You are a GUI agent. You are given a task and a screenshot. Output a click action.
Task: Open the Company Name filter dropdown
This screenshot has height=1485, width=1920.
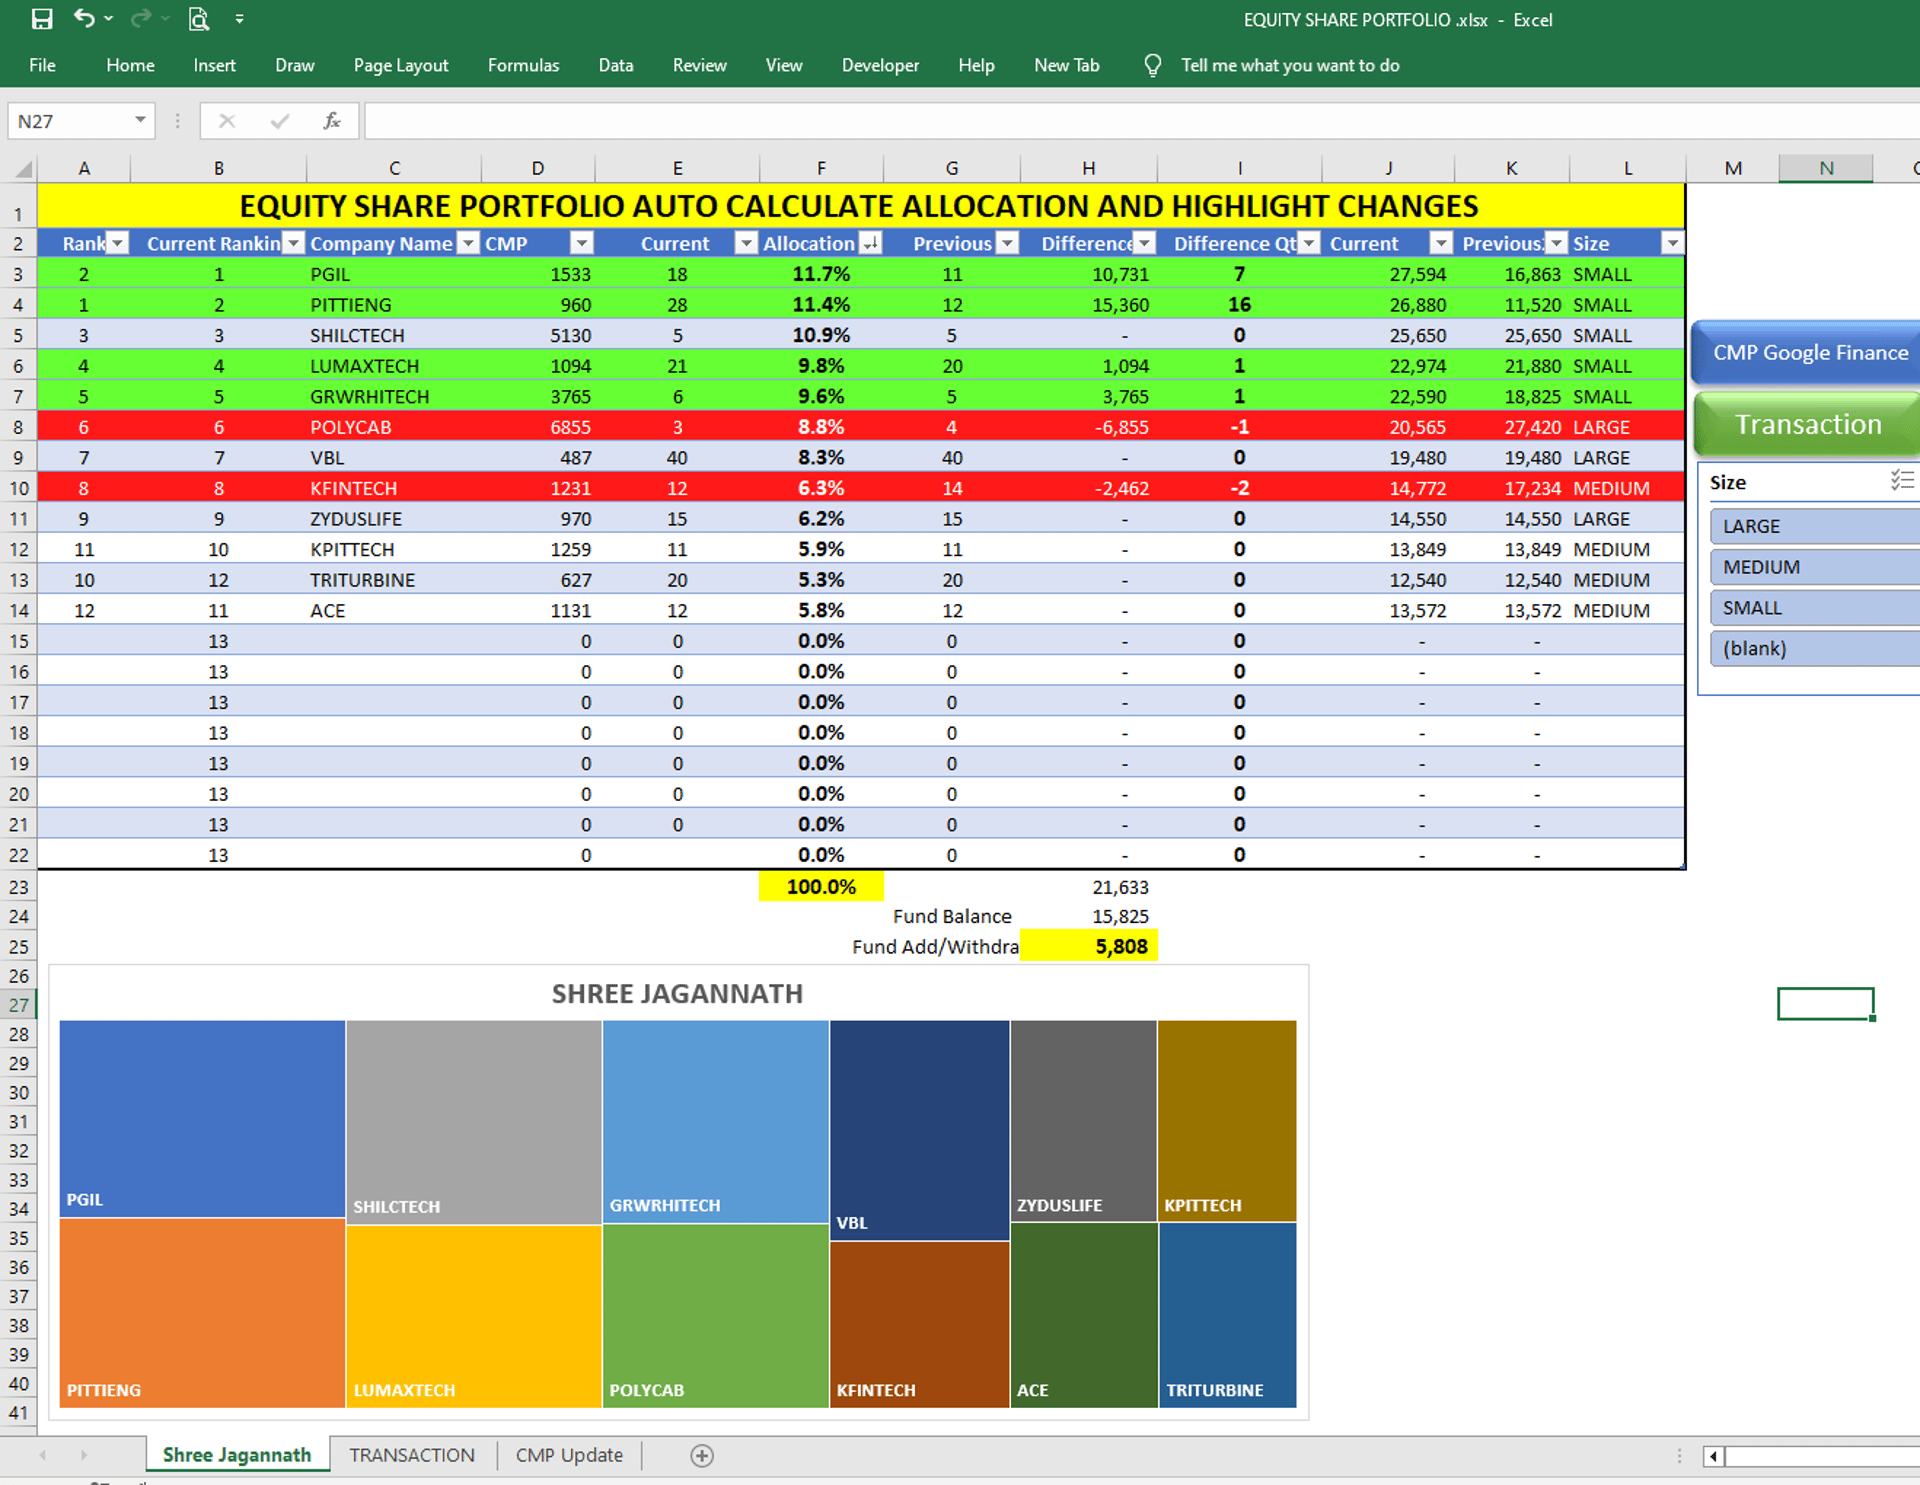[467, 243]
